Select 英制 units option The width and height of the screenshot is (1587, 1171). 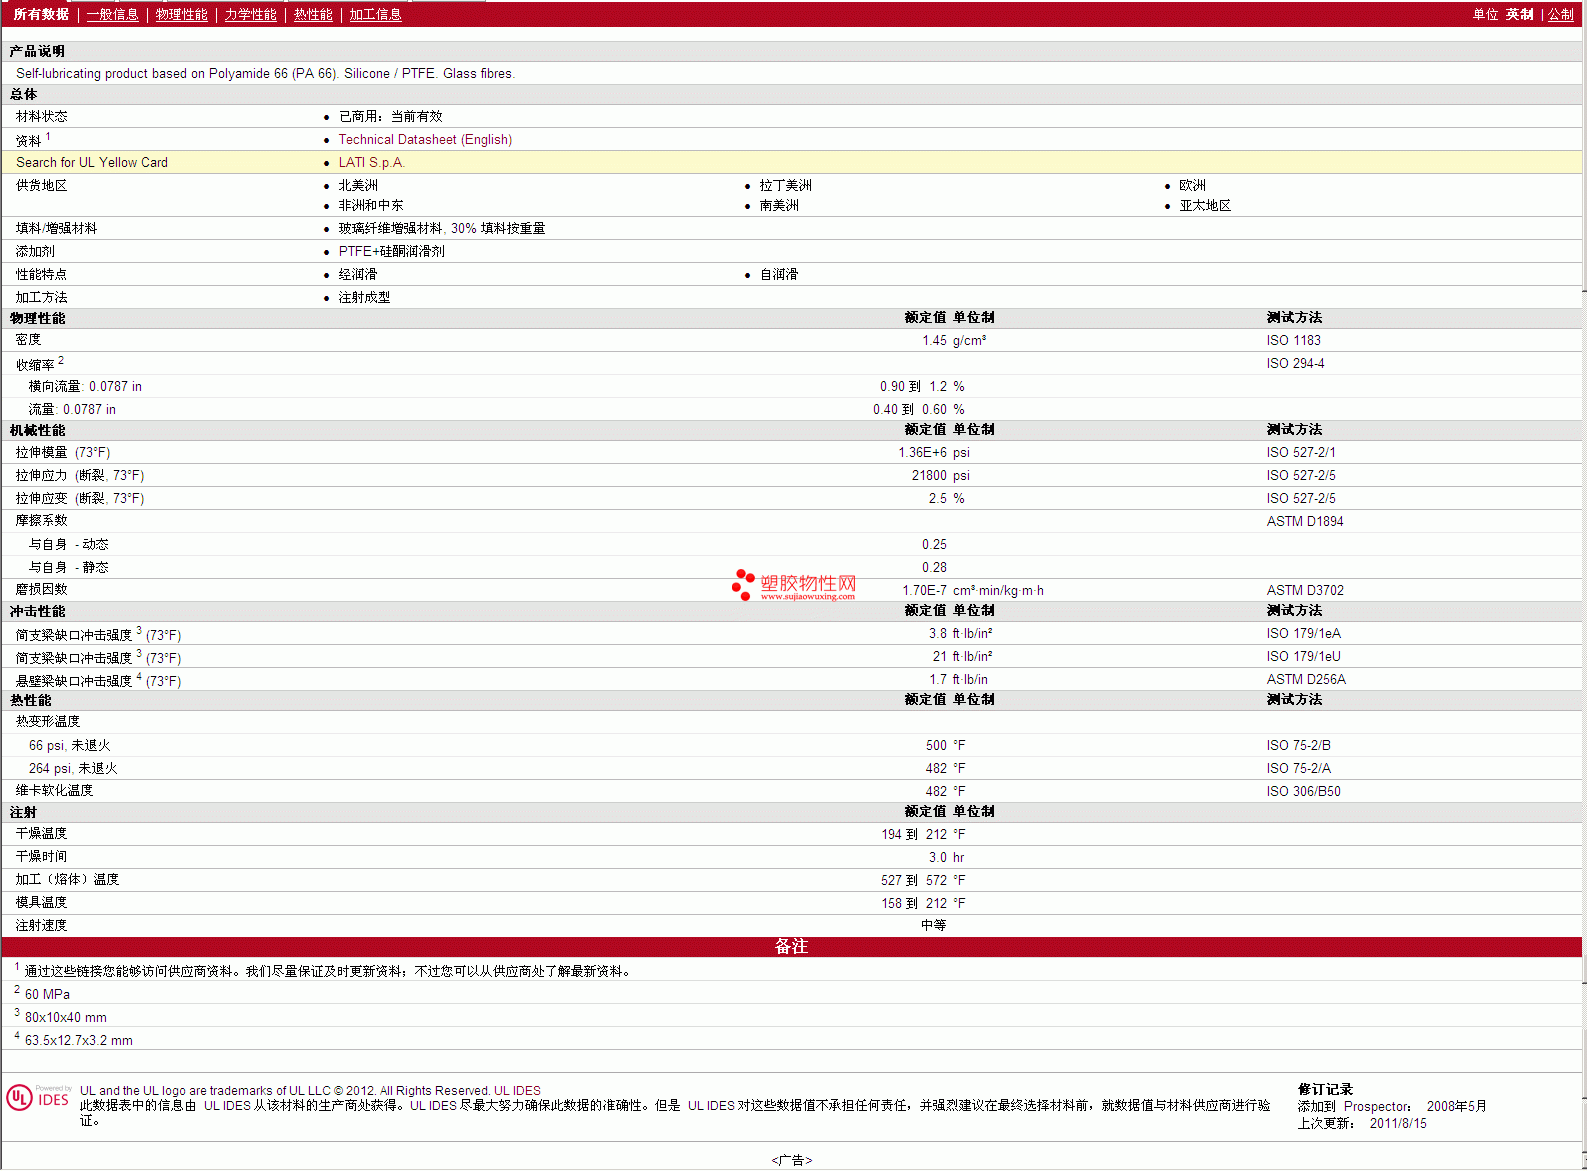pos(1519,14)
